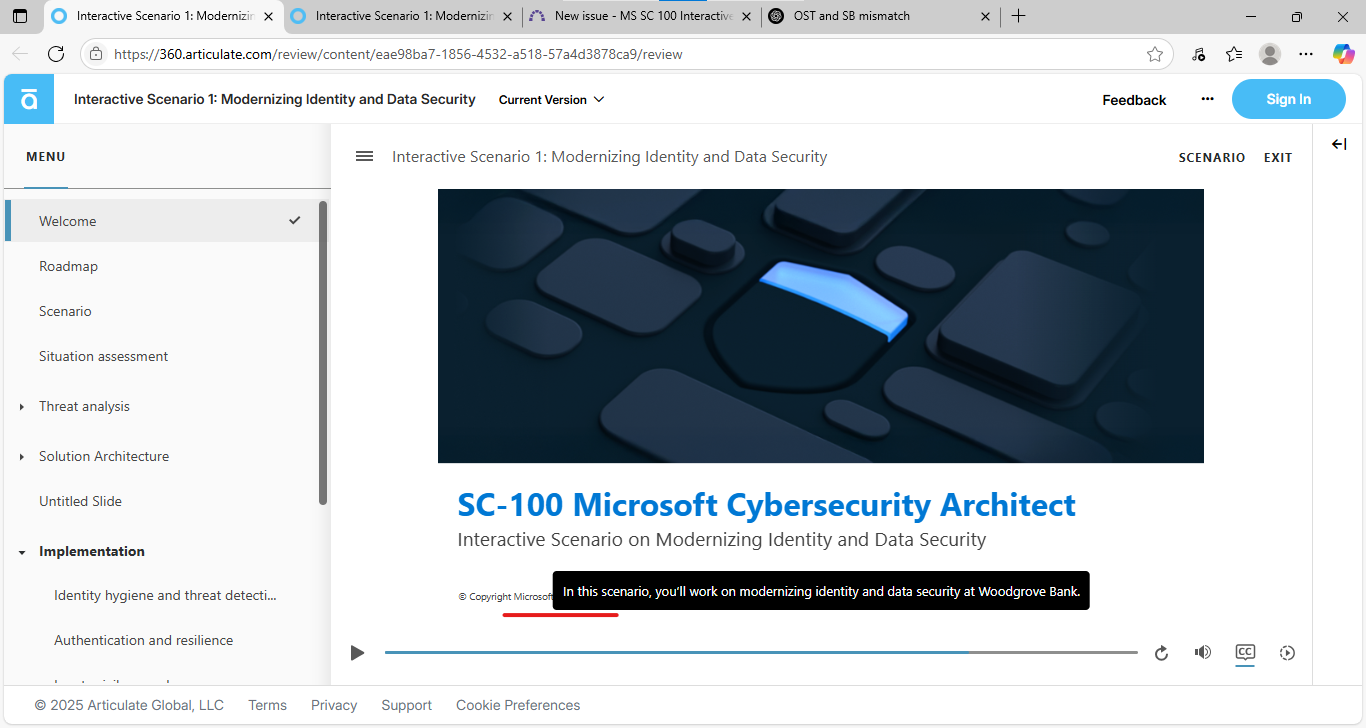Image resolution: width=1366 pixels, height=728 pixels.
Task: Open the SCENARIO link in player
Action: coord(1212,157)
